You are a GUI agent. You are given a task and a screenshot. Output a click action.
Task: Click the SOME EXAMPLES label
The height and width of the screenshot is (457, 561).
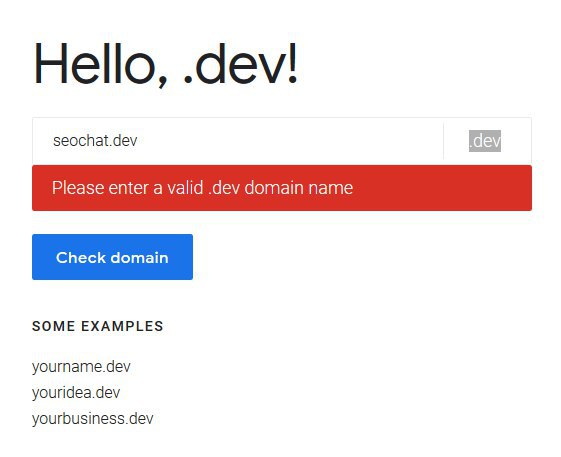tap(98, 326)
